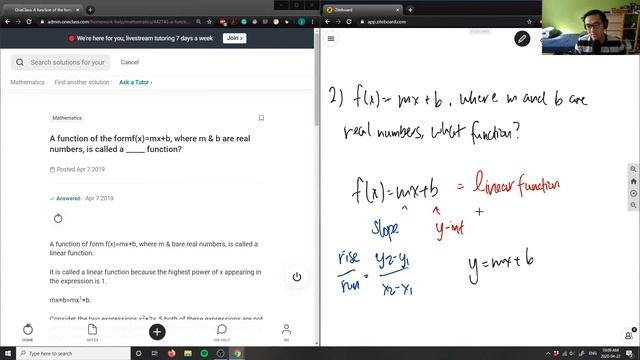The height and width of the screenshot is (360, 640).
Task: Star the OneClass page in address bar
Action: 209,22
